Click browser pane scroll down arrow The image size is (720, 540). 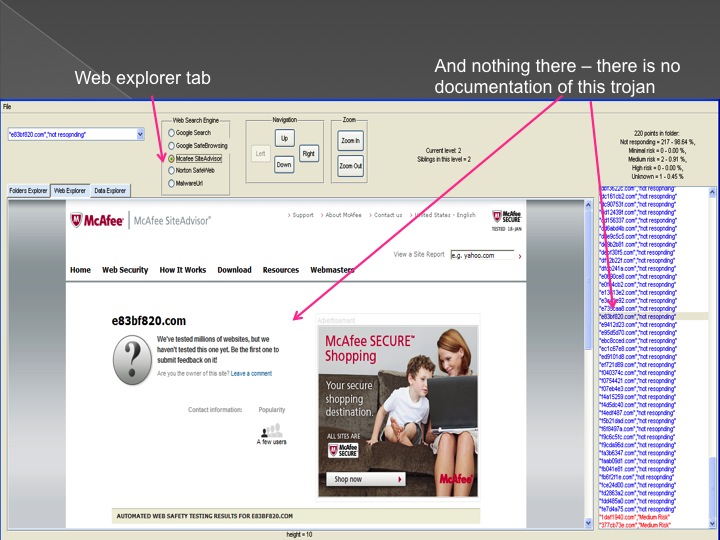coord(588,523)
